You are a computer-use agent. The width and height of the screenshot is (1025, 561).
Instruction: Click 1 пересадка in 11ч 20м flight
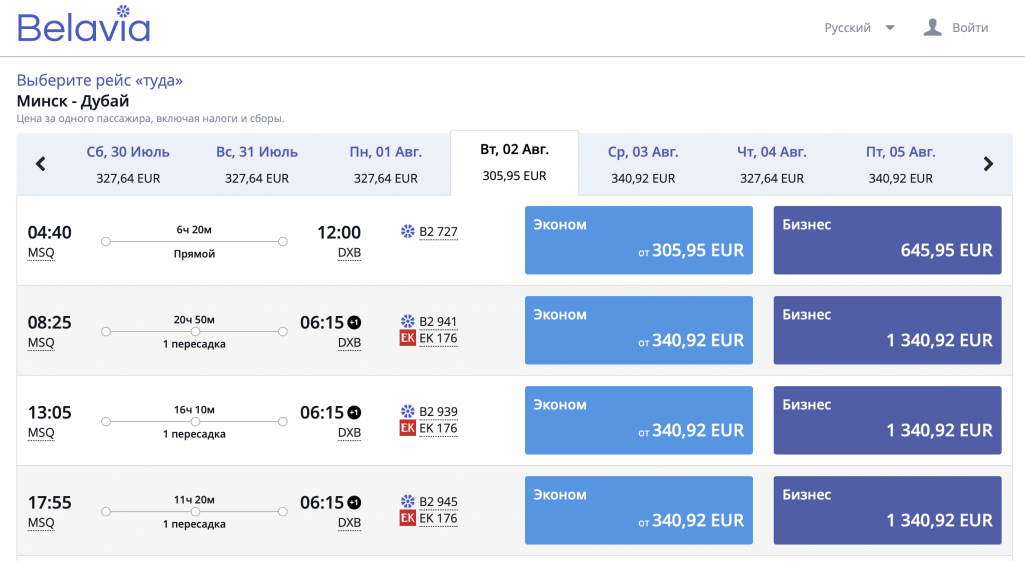[x=194, y=524]
